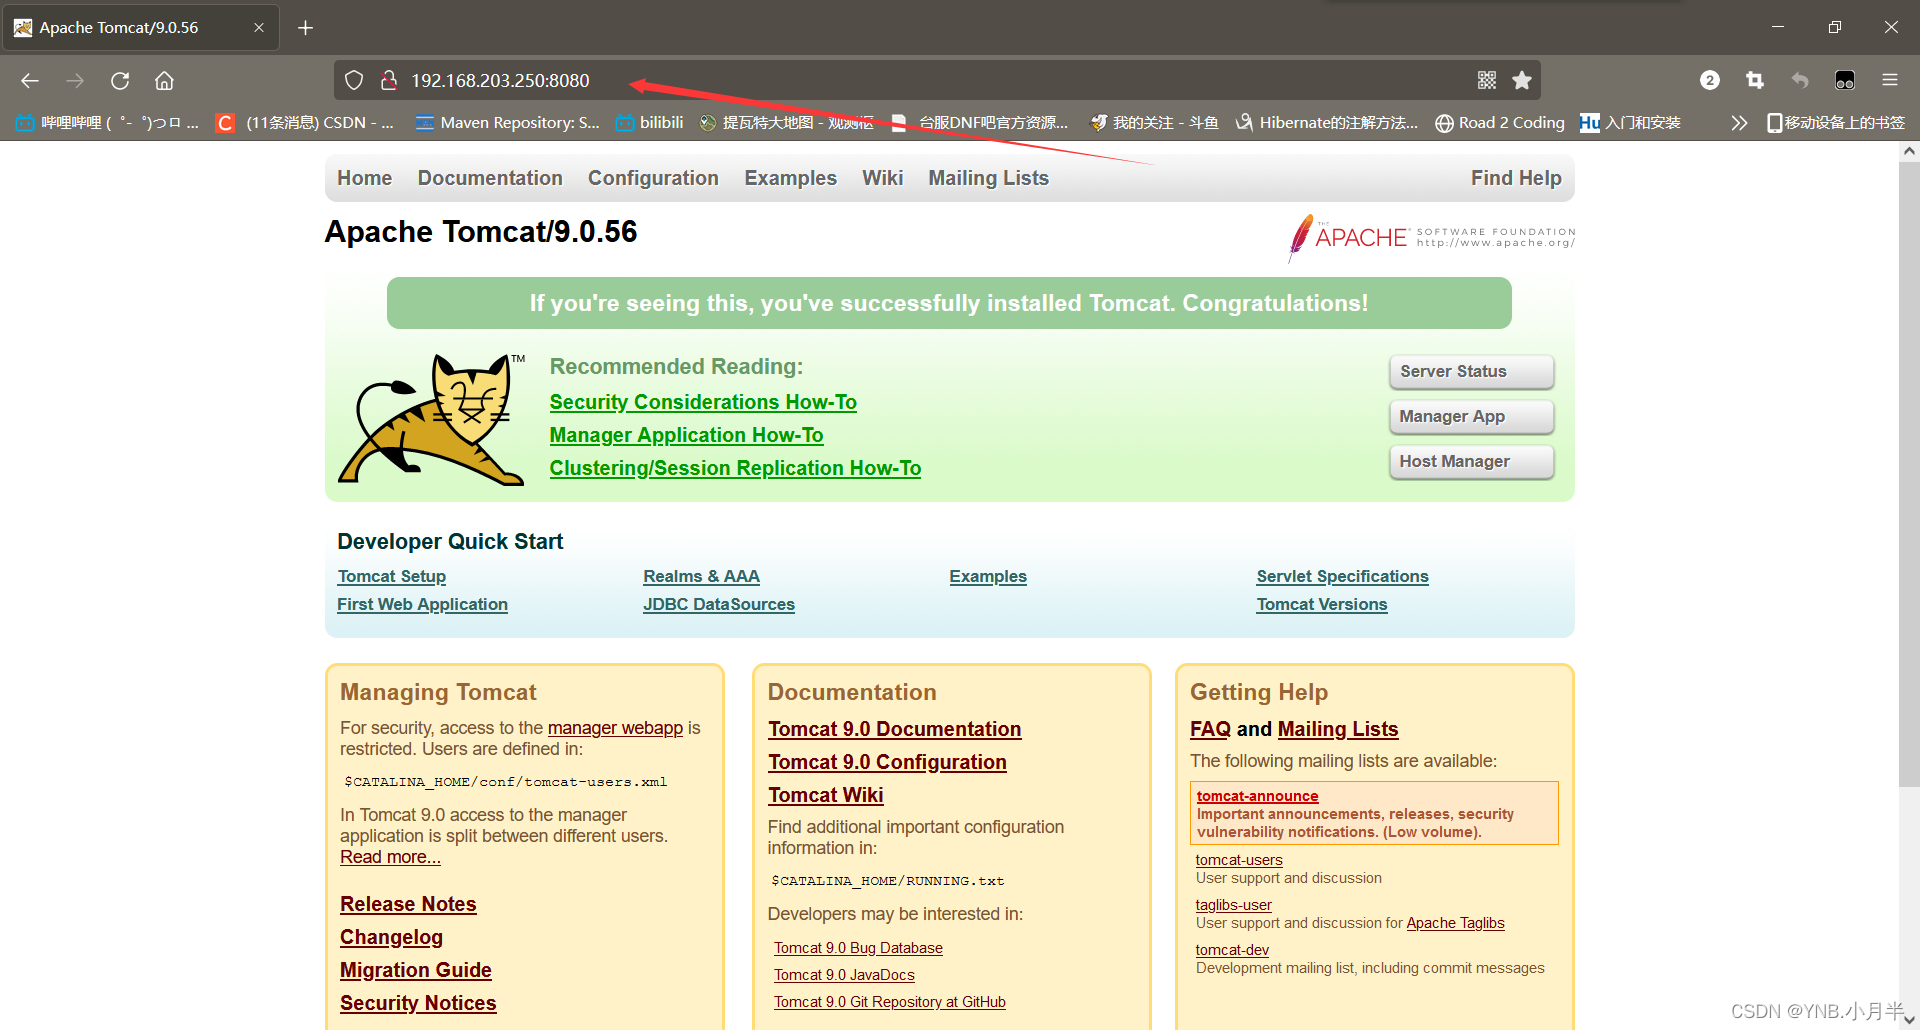Image resolution: width=1920 pixels, height=1030 pixels.
Task: Open the Examples navigation item in top bar
Action: (790, 178)
